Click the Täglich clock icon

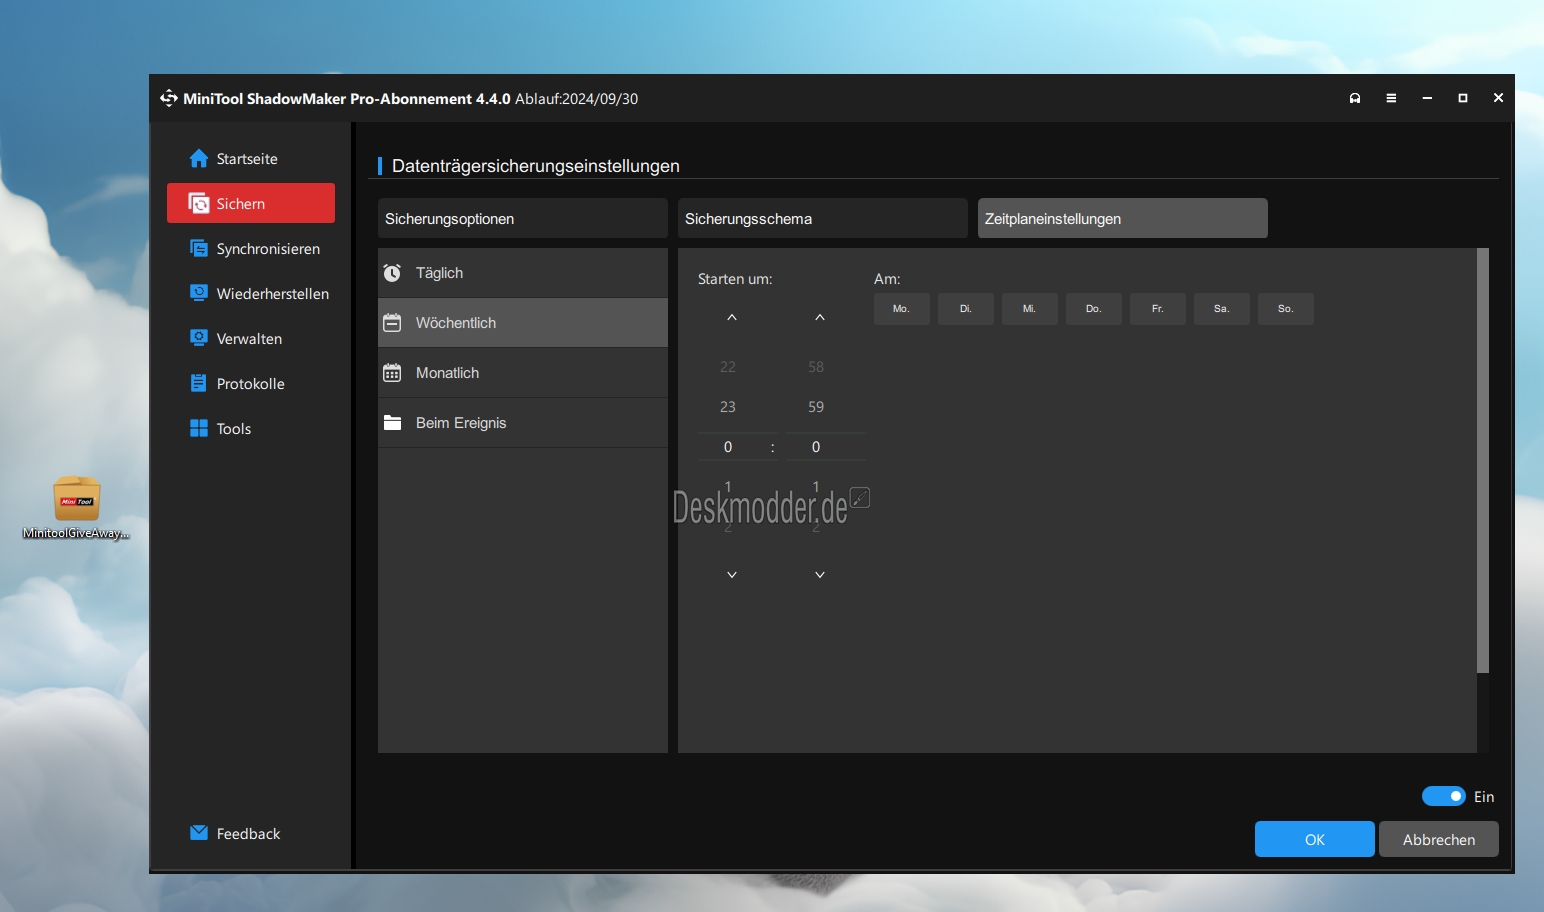(x=392, y=273)
